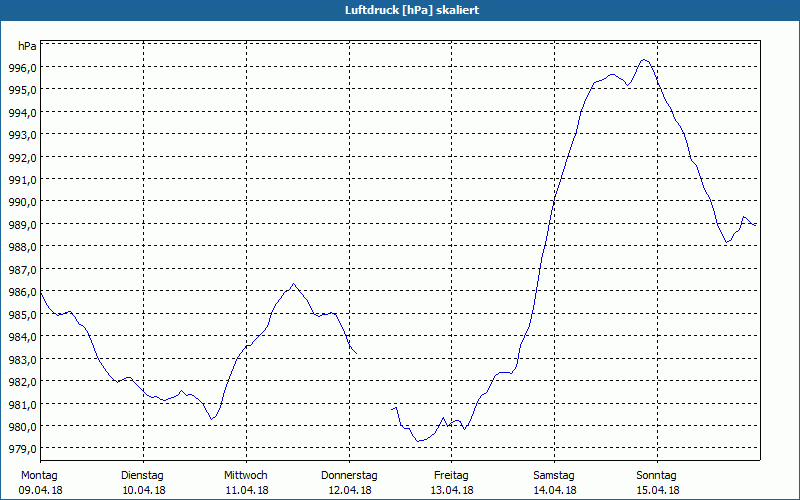Click the 994,0 axis value
Screen dimensions: 800x500
[22, 112]
